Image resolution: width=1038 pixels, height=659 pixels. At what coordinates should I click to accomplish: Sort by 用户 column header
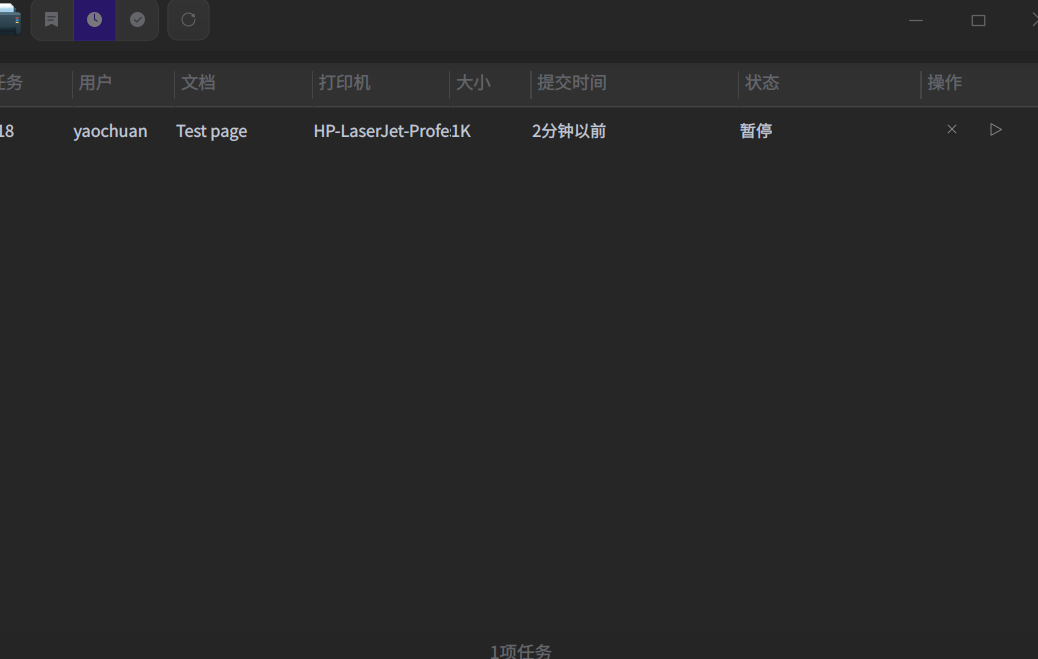(x=123, y=83)
